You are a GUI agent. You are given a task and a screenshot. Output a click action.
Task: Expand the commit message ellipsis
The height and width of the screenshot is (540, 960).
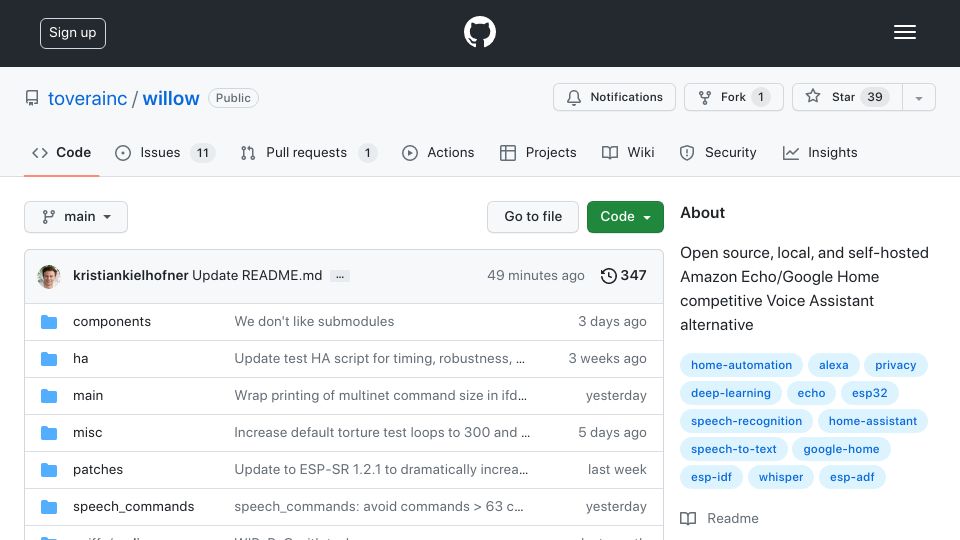[340, 276]
